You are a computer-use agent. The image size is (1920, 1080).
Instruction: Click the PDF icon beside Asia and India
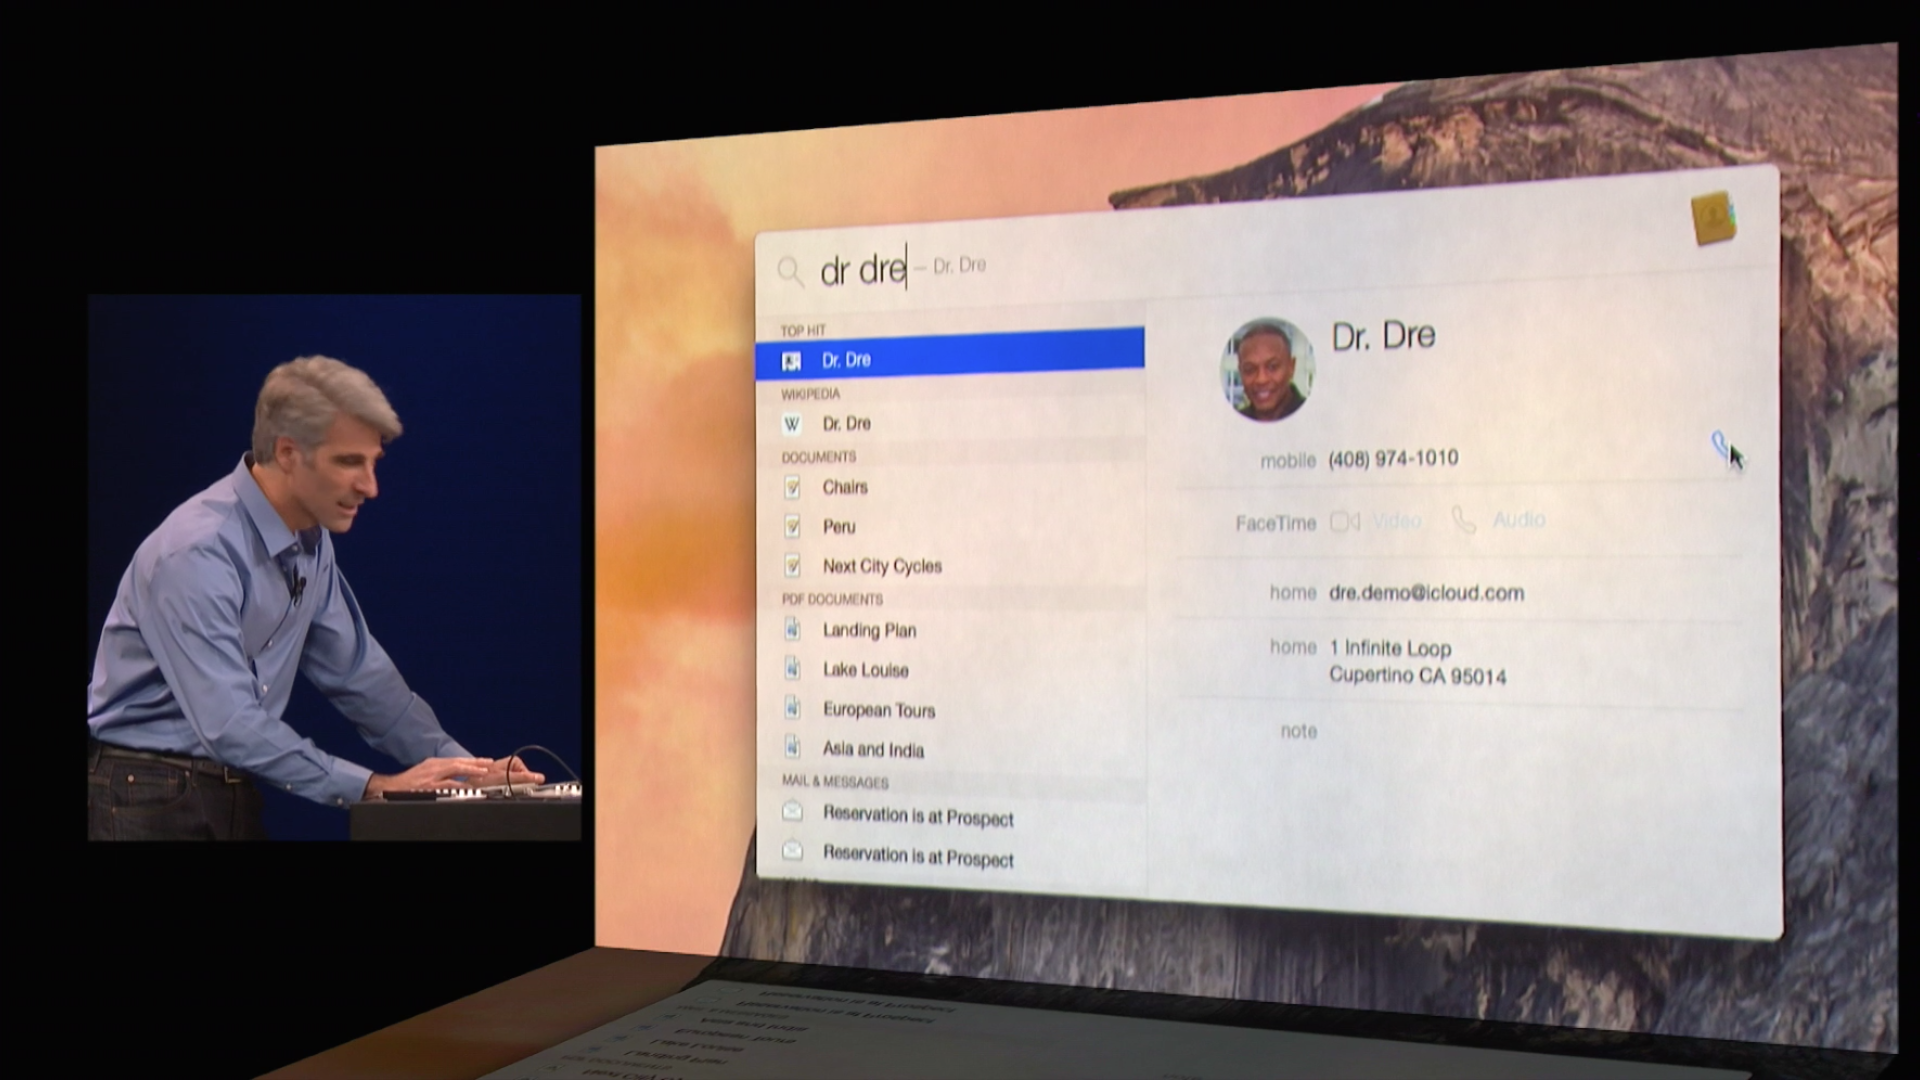pos(792,747)
